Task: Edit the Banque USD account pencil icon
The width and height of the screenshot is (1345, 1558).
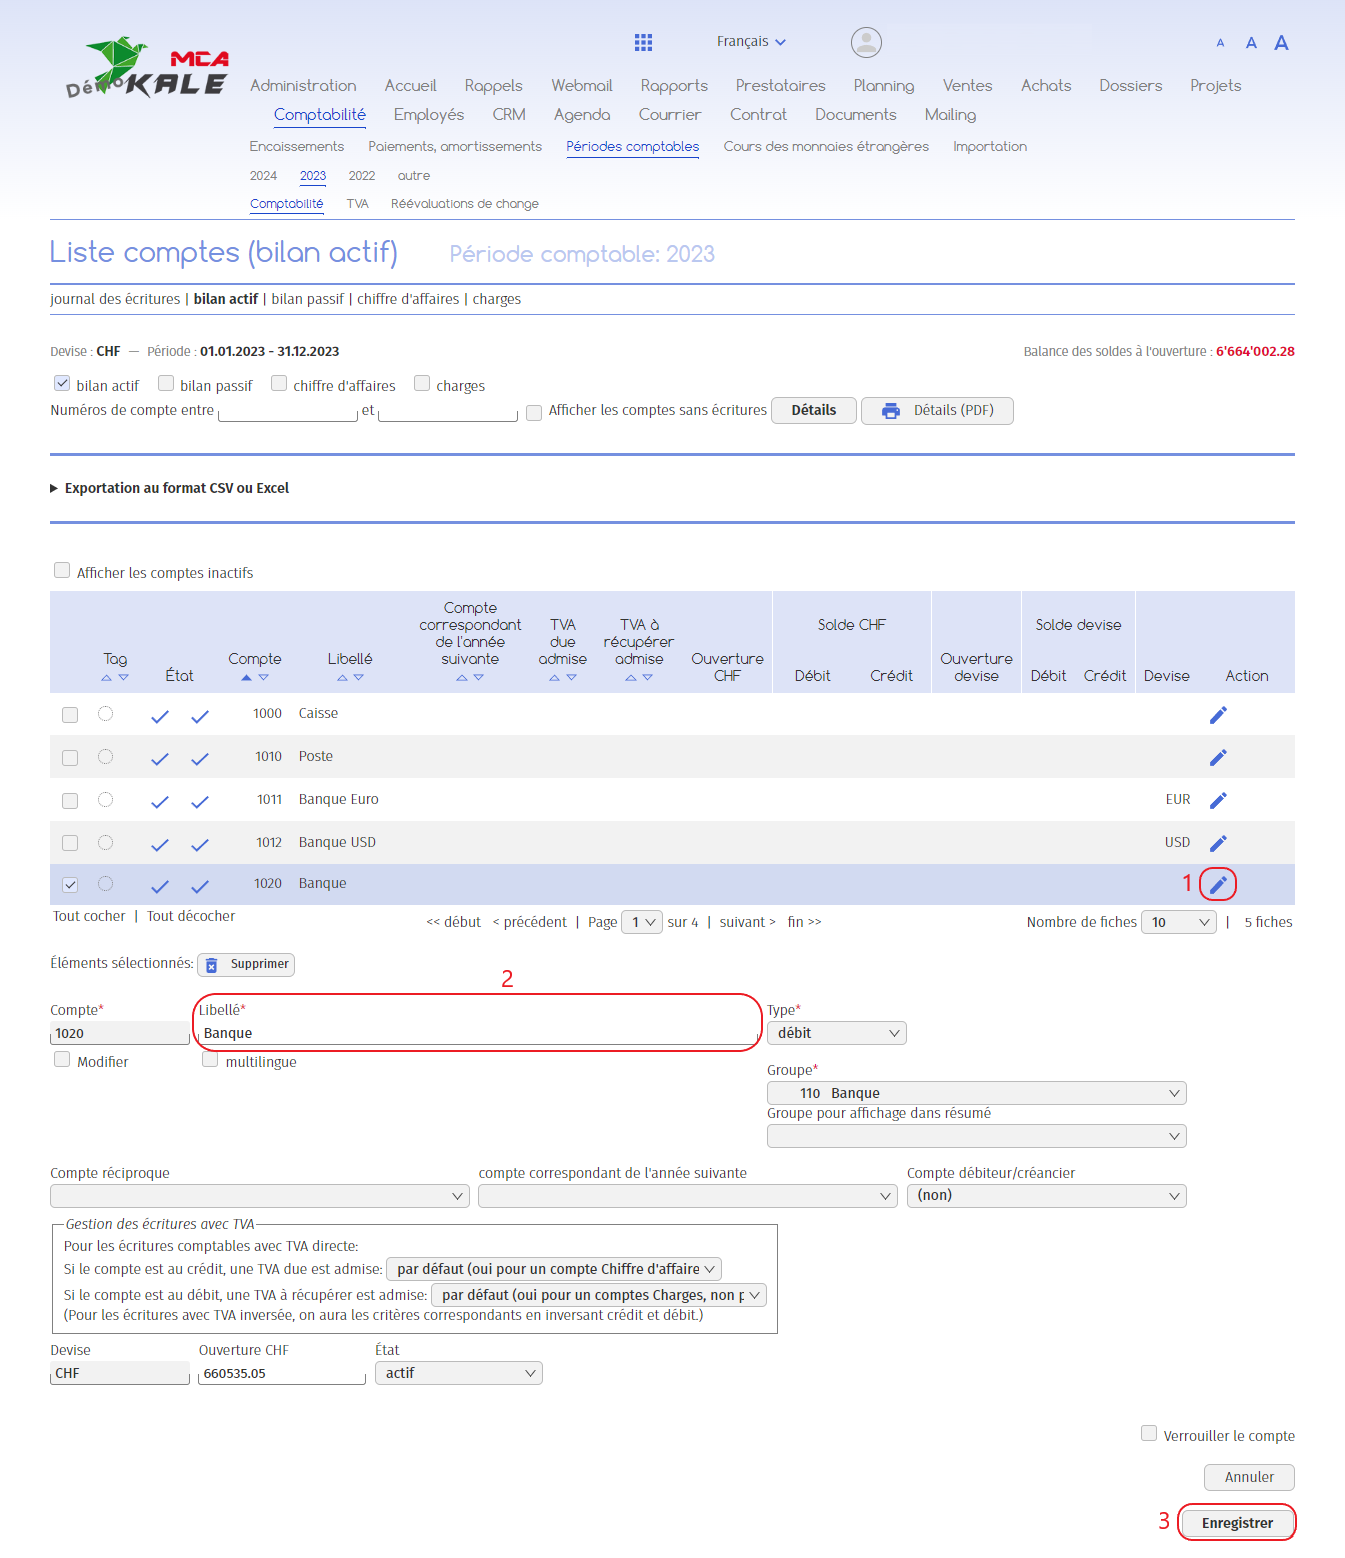Action: click(1218, 843)
